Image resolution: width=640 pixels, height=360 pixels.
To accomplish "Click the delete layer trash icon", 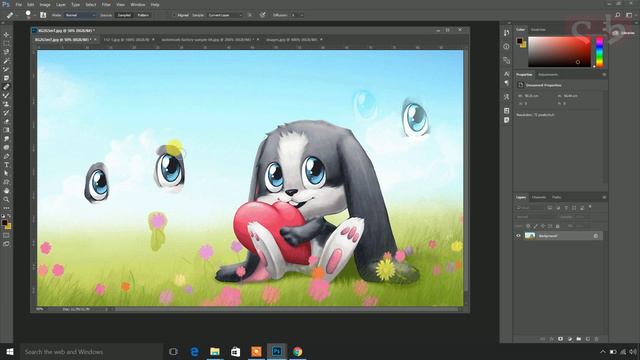I will click(596, 339).
